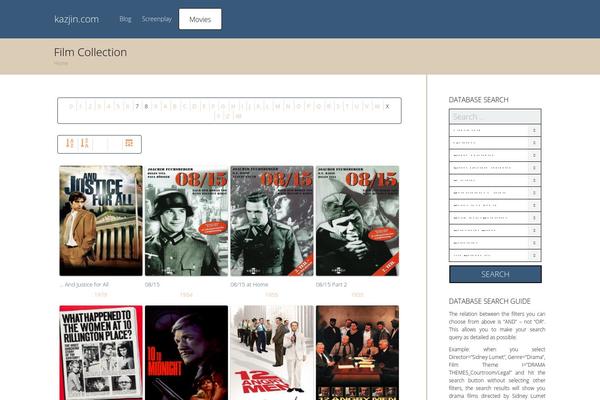Filter films starting with 8
Screen dimensions: 600x400
(x=146, y=106)
